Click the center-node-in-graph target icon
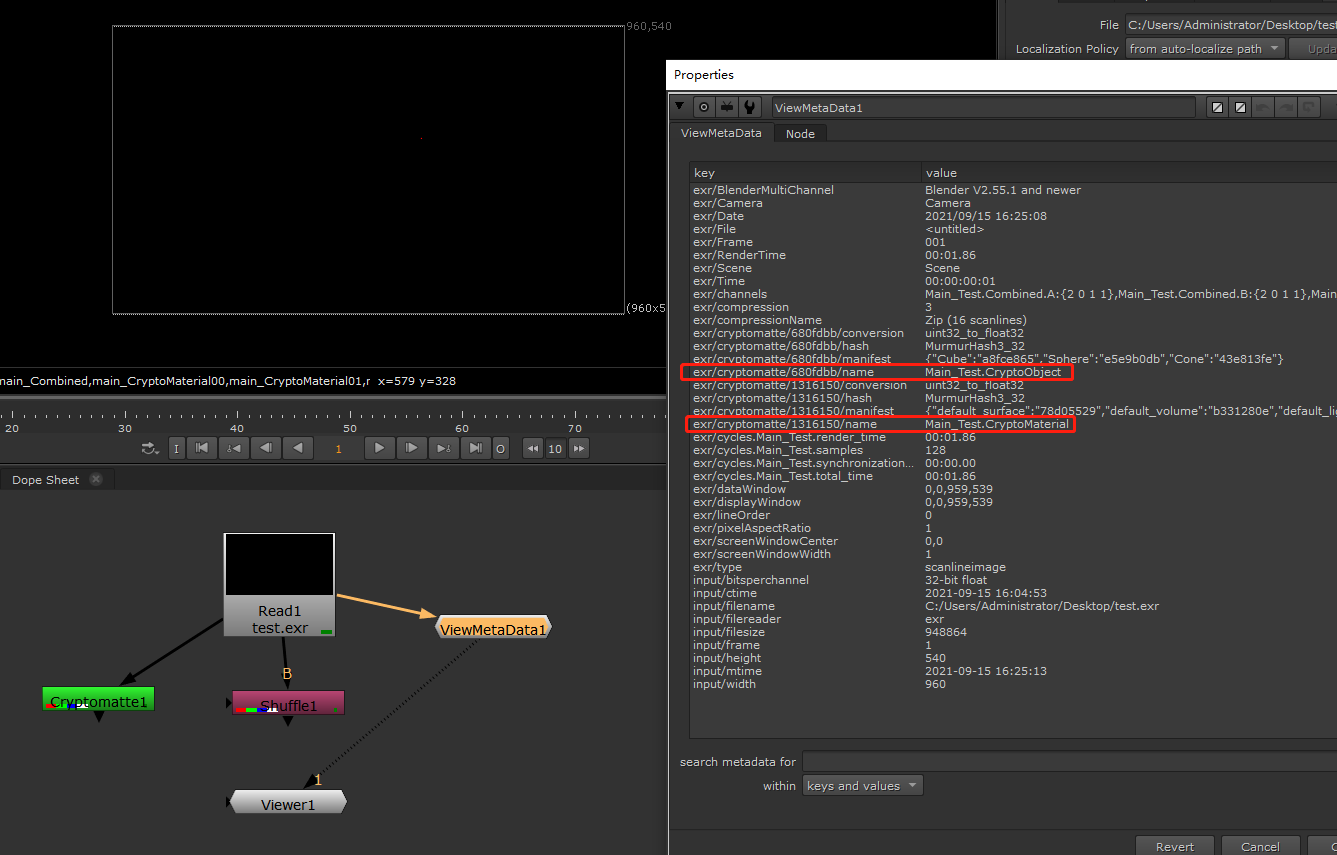The width and height of the screenshot is (1337, 855). click(703, 107)
